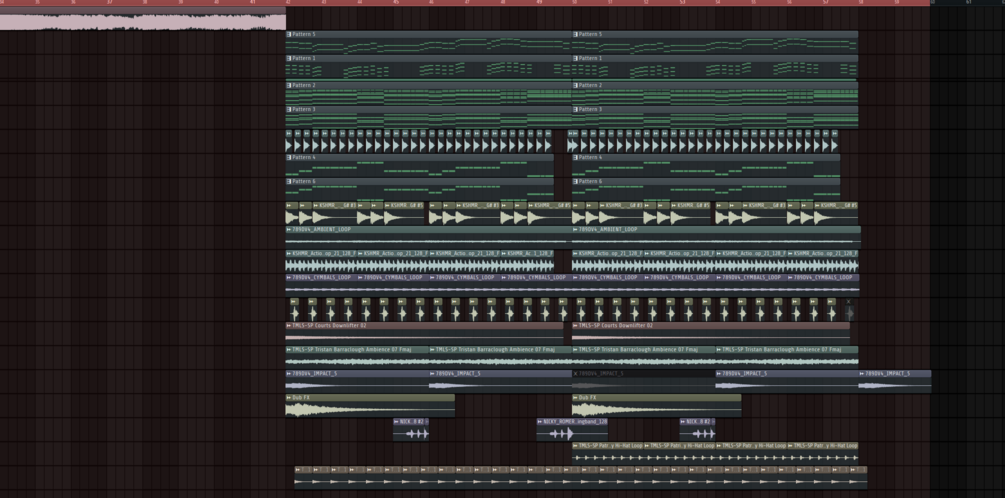Open the clip menu icon of Pattern 2 at bar 50
This screenshot has width=1005, height=498.
576,85
